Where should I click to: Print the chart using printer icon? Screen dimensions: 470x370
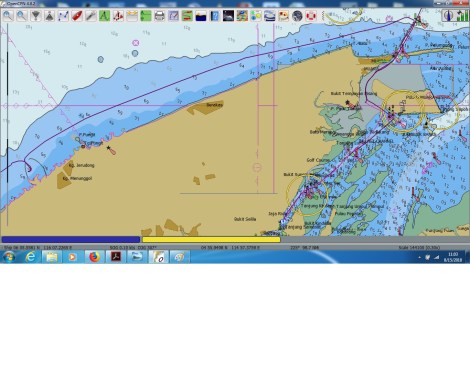pyautogui.click(x=159, y=16)
